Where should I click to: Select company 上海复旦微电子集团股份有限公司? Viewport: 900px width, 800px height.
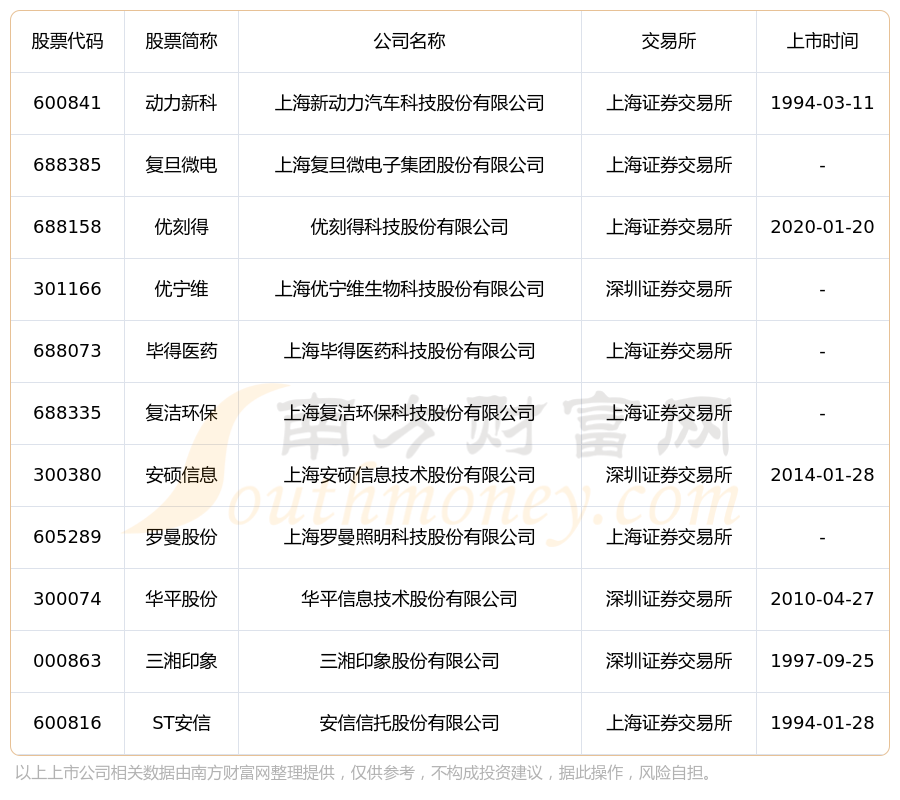(x=409, y=165)
